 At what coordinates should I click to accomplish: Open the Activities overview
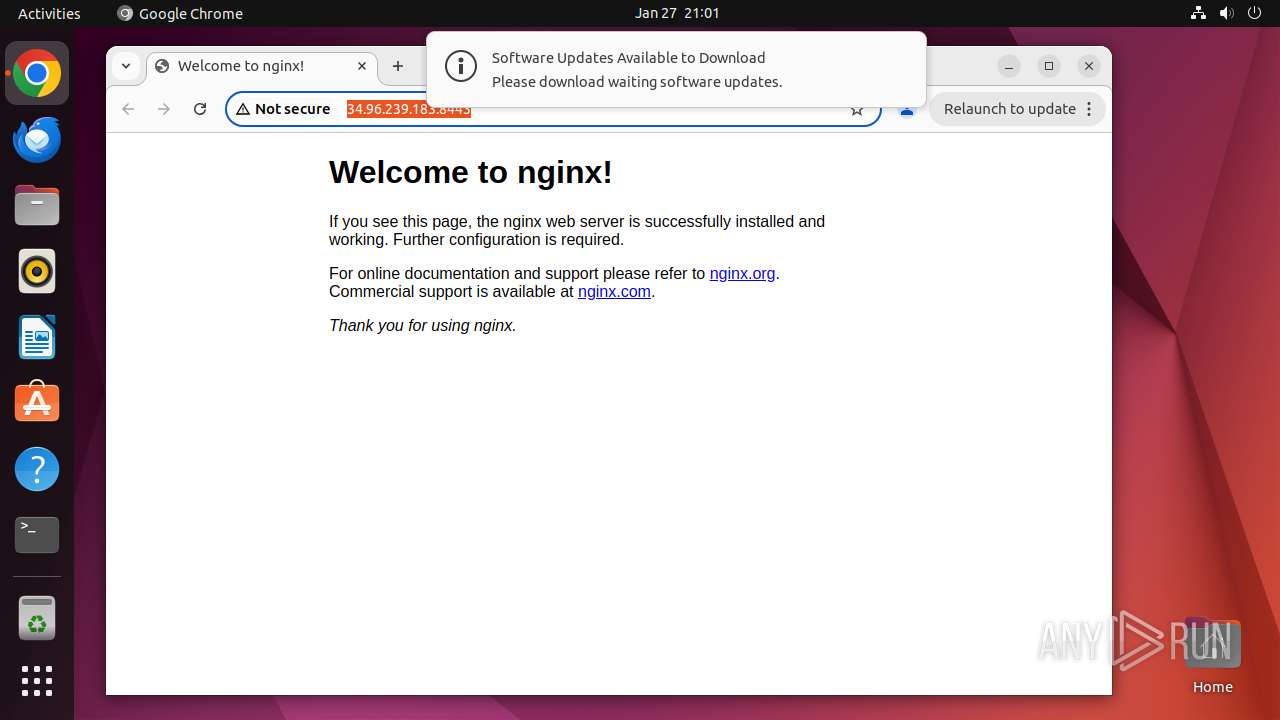point(49,13)
